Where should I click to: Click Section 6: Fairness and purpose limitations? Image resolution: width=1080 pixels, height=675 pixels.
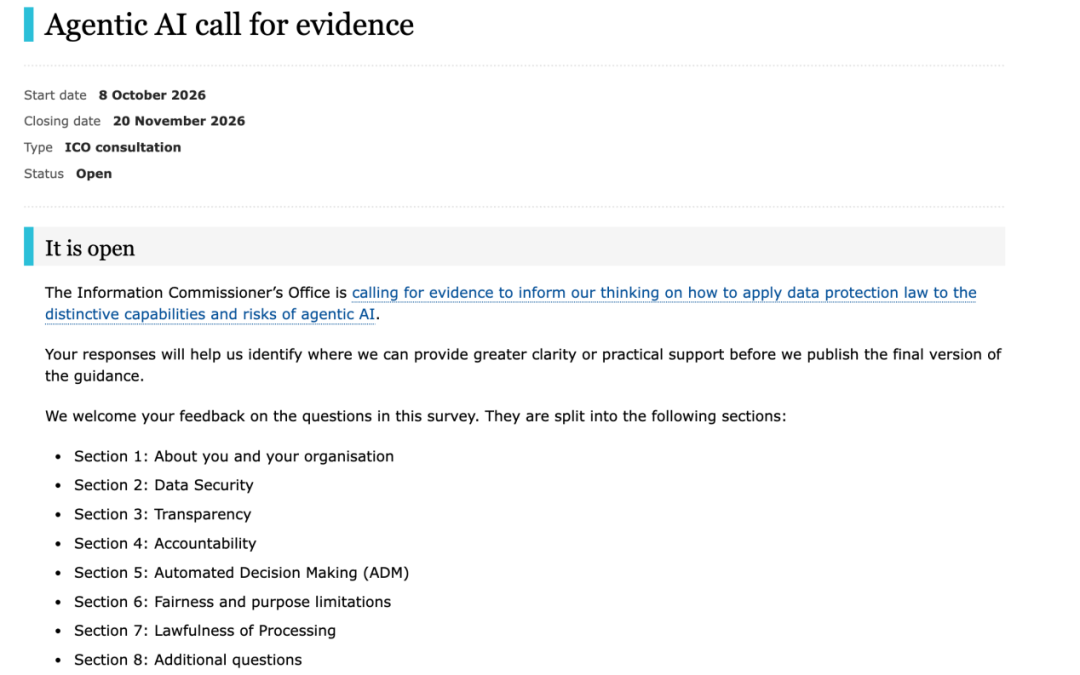[232, 602]
